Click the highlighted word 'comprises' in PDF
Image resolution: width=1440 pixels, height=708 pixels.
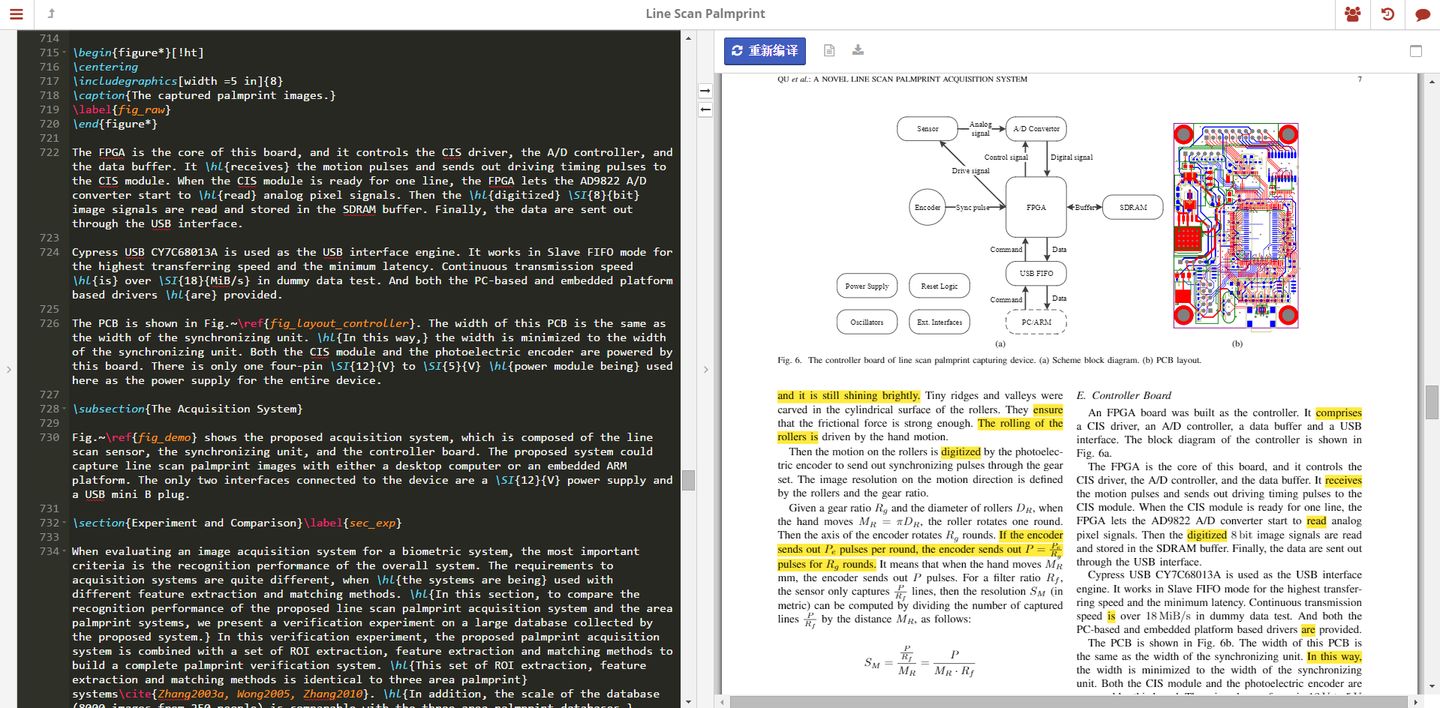[1338, 413]
